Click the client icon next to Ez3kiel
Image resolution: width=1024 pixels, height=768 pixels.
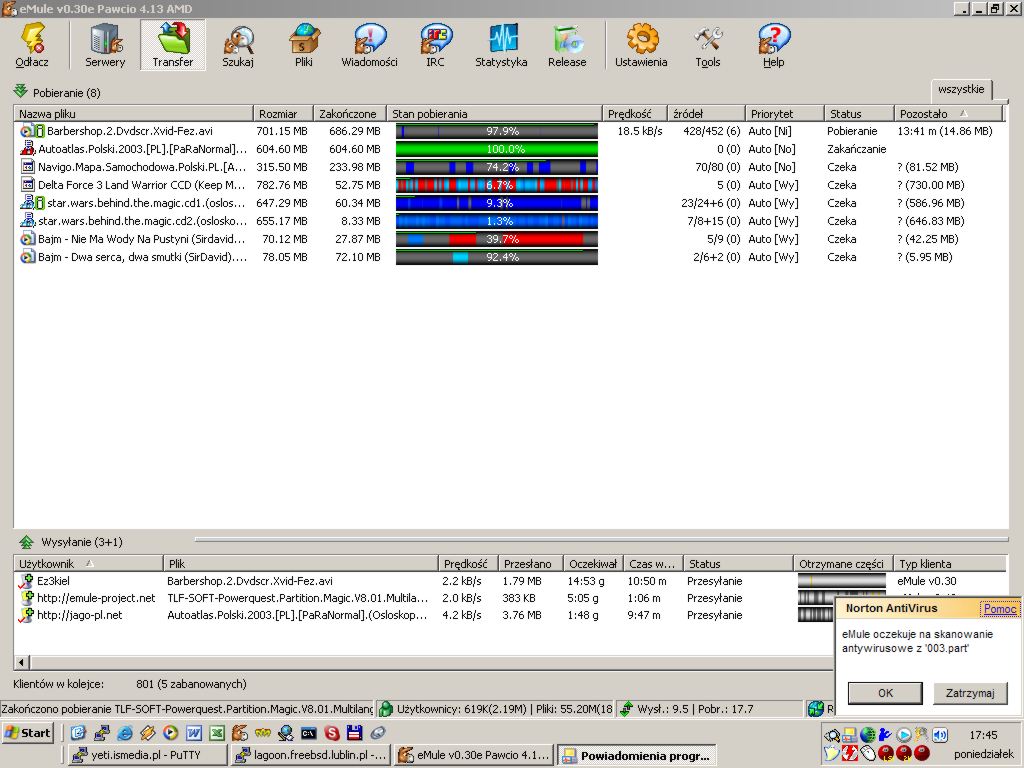[26, 581]
